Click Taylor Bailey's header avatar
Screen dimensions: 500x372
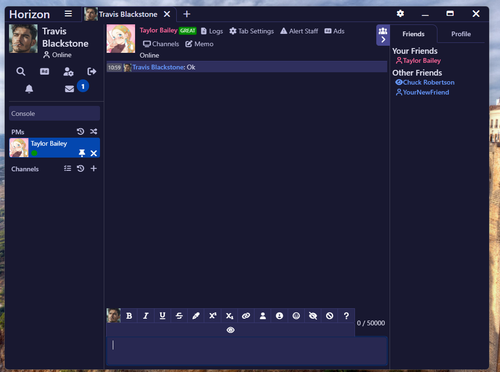click(x=121, y=39)
